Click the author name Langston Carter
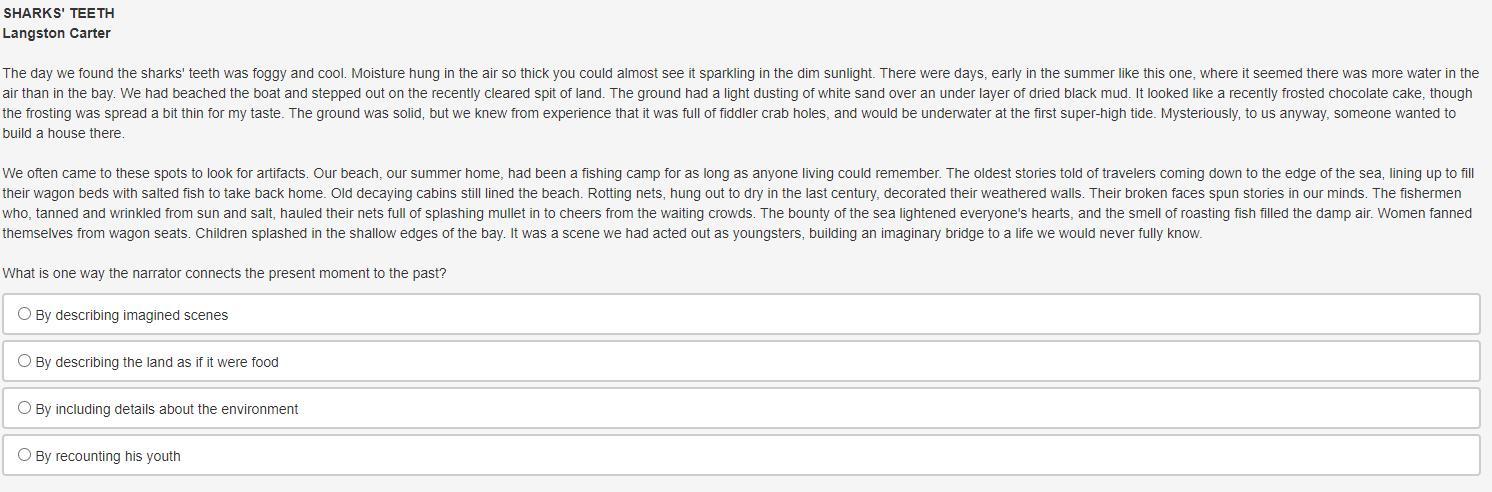The image size is (1492, 492). (x=57, y=33)
